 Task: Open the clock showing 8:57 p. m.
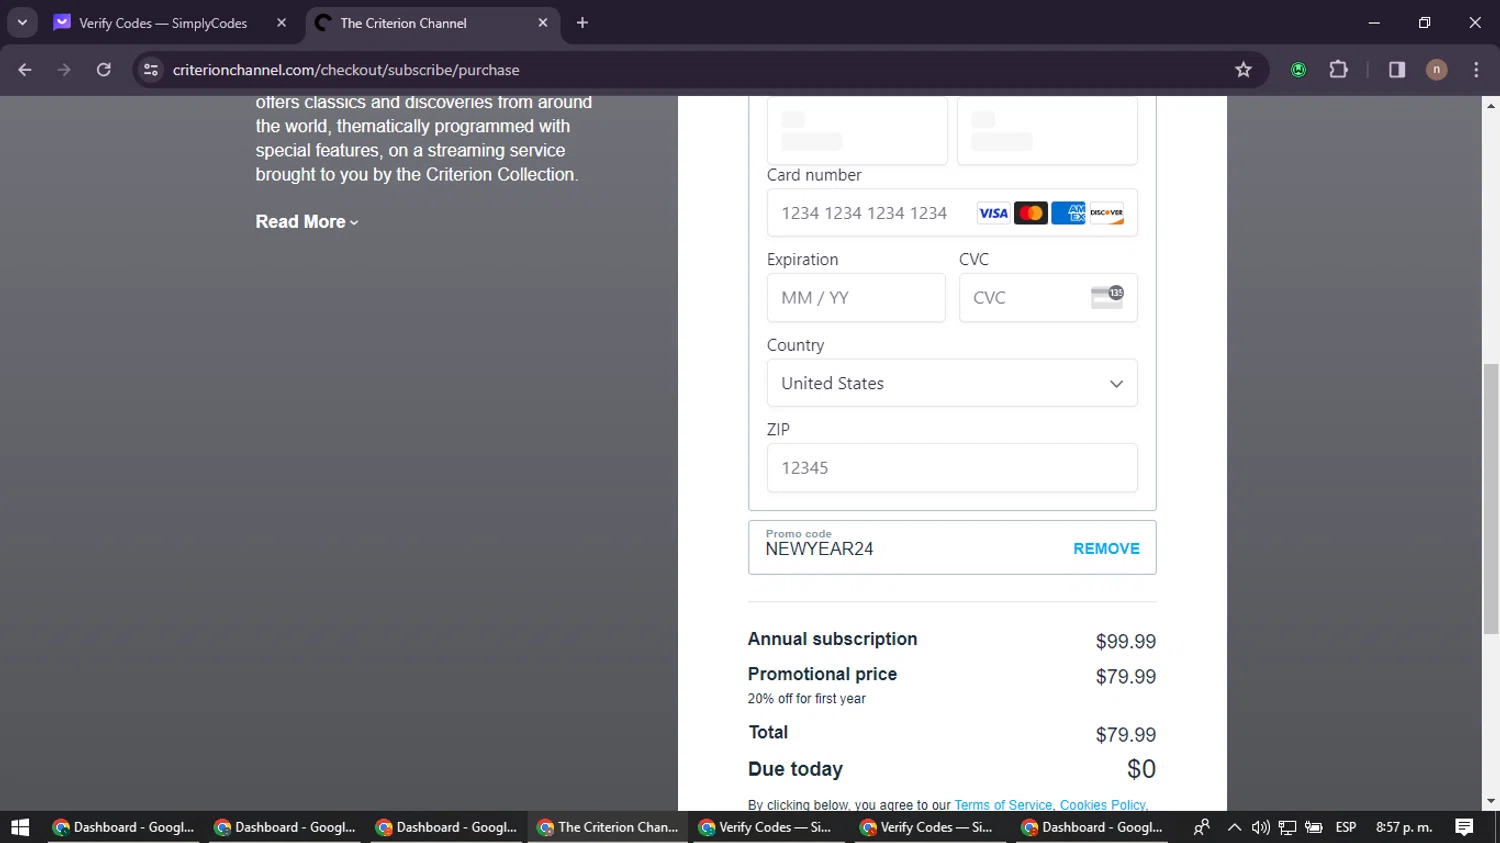(x=1404, y=827)
